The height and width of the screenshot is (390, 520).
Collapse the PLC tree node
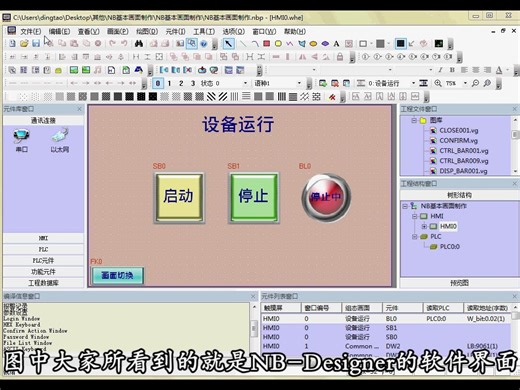[x=414, y=237]
